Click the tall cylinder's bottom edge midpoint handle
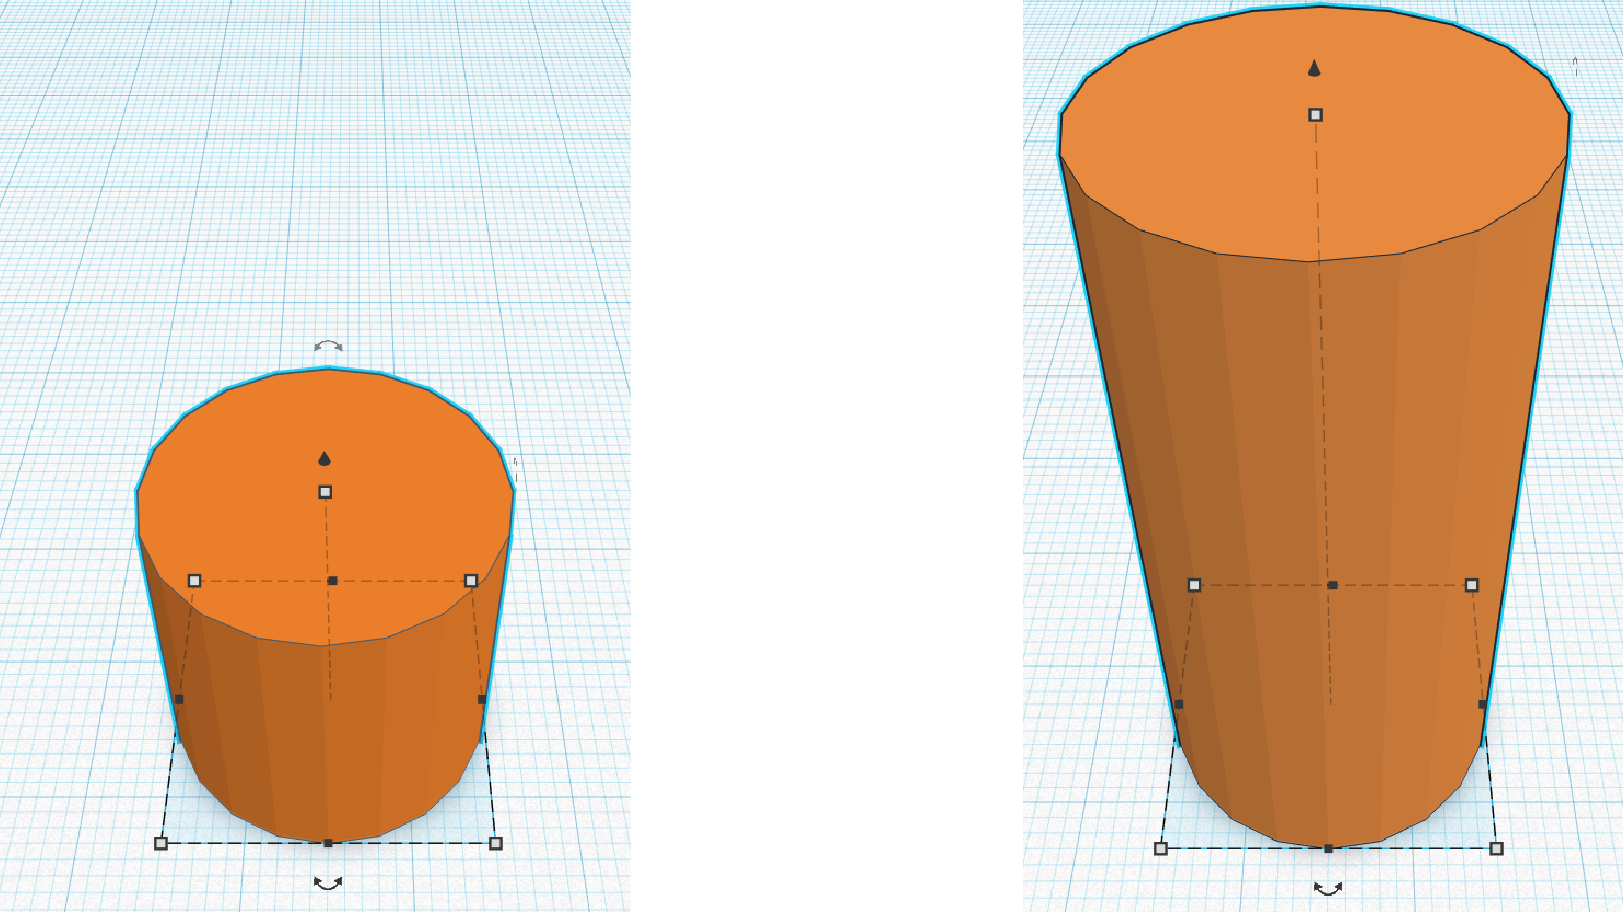 pos(1328,848)
